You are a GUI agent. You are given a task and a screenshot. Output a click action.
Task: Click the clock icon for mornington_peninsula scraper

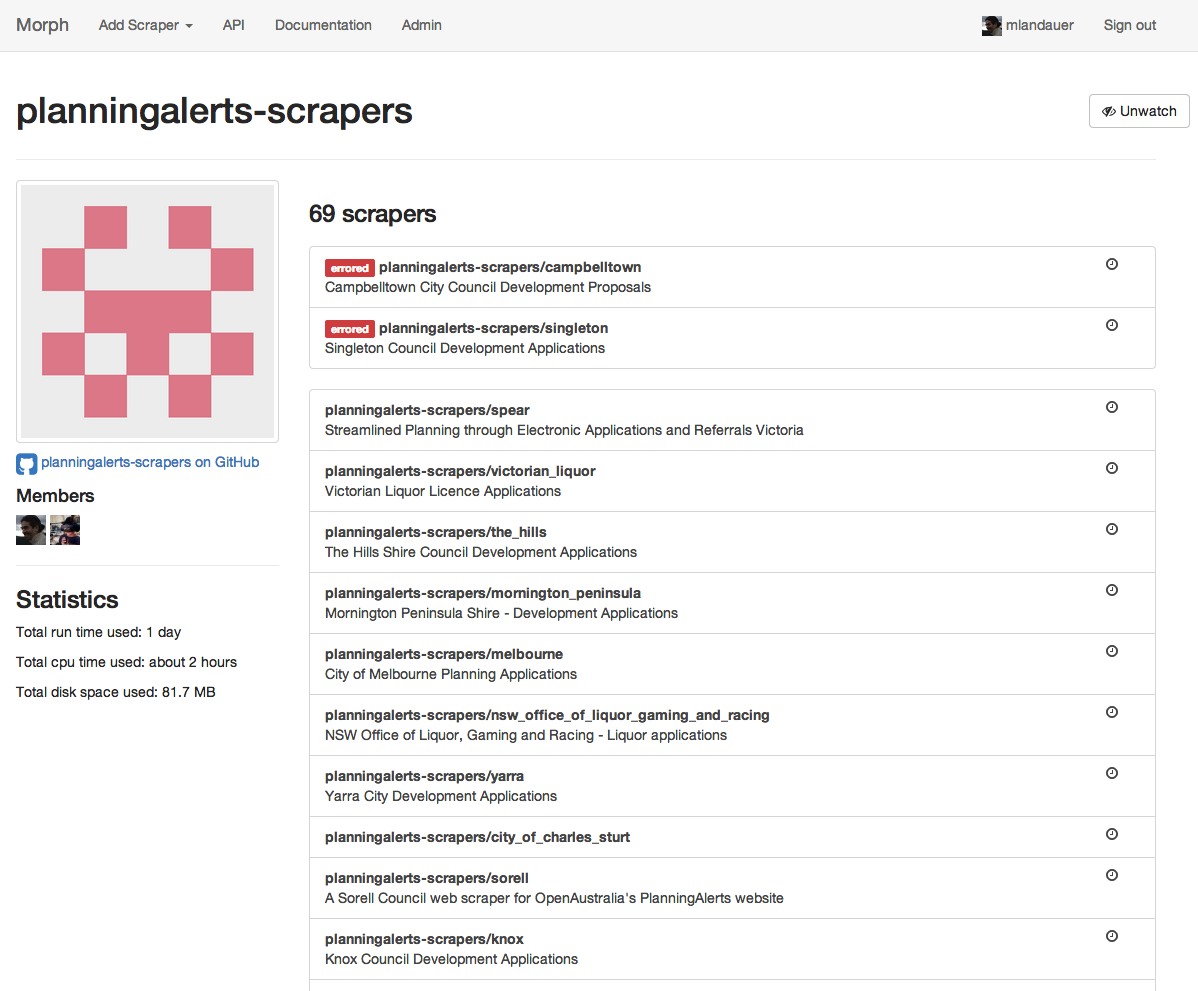pyautogui.click(x=1112, y=590)
